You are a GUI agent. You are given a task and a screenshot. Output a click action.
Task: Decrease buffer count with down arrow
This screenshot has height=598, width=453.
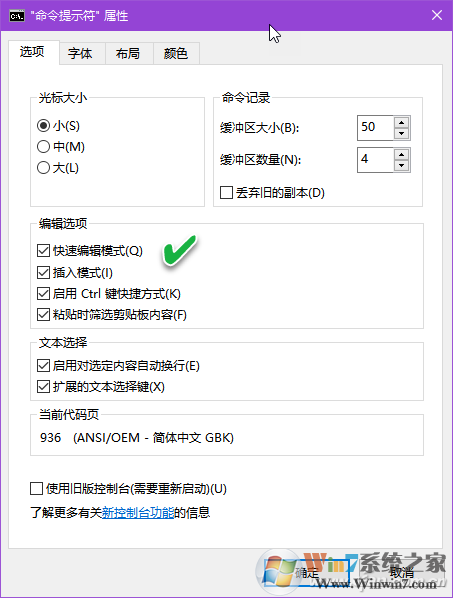(x=402, y=166)
